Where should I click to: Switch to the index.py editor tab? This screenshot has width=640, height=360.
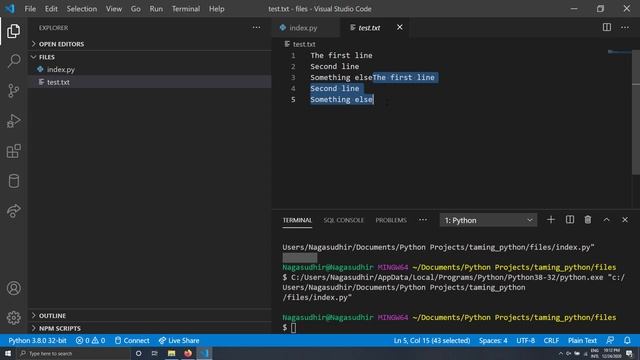(303, 27)
